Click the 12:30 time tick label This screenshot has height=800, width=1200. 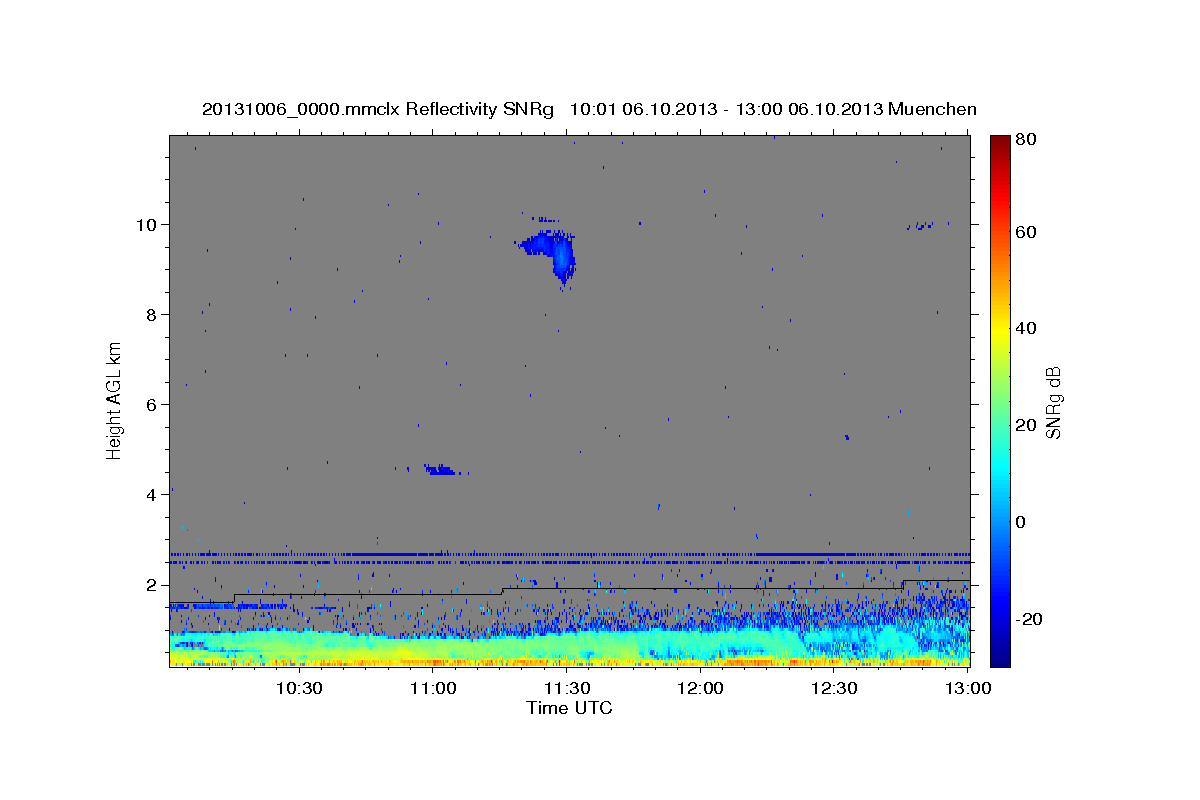[x=834, y=689]
